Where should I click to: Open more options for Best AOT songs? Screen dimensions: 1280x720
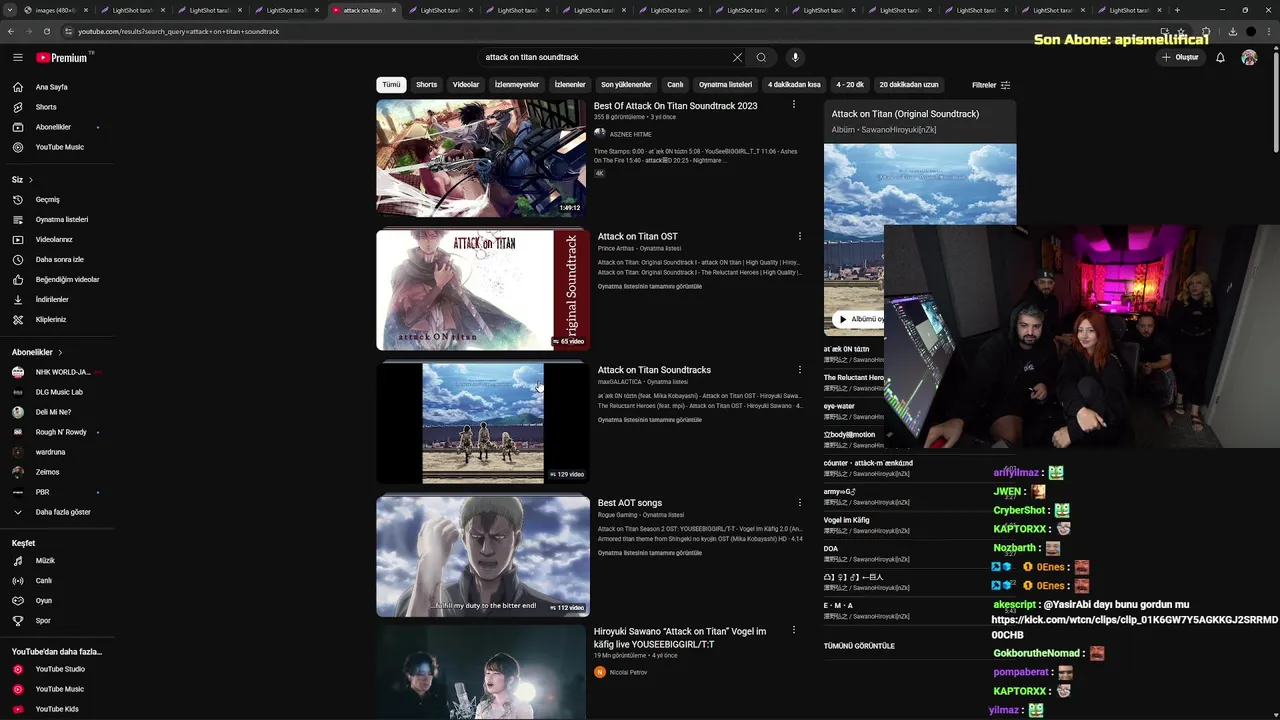[799, 503]
